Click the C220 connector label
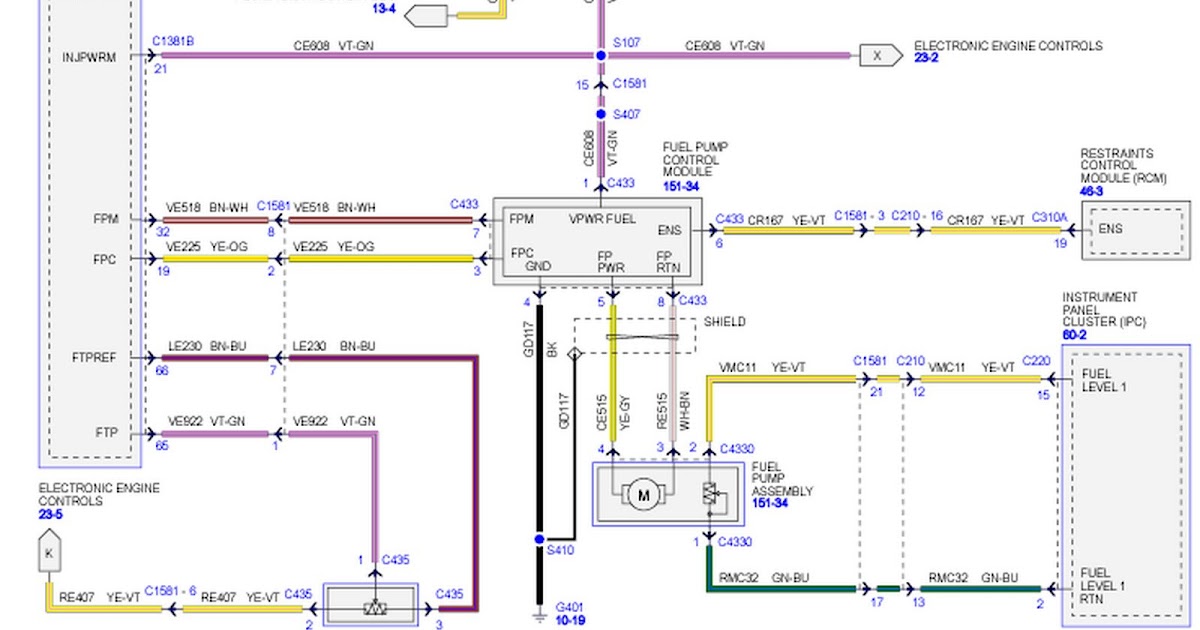1200x630 pixels. click(1036, 361)
